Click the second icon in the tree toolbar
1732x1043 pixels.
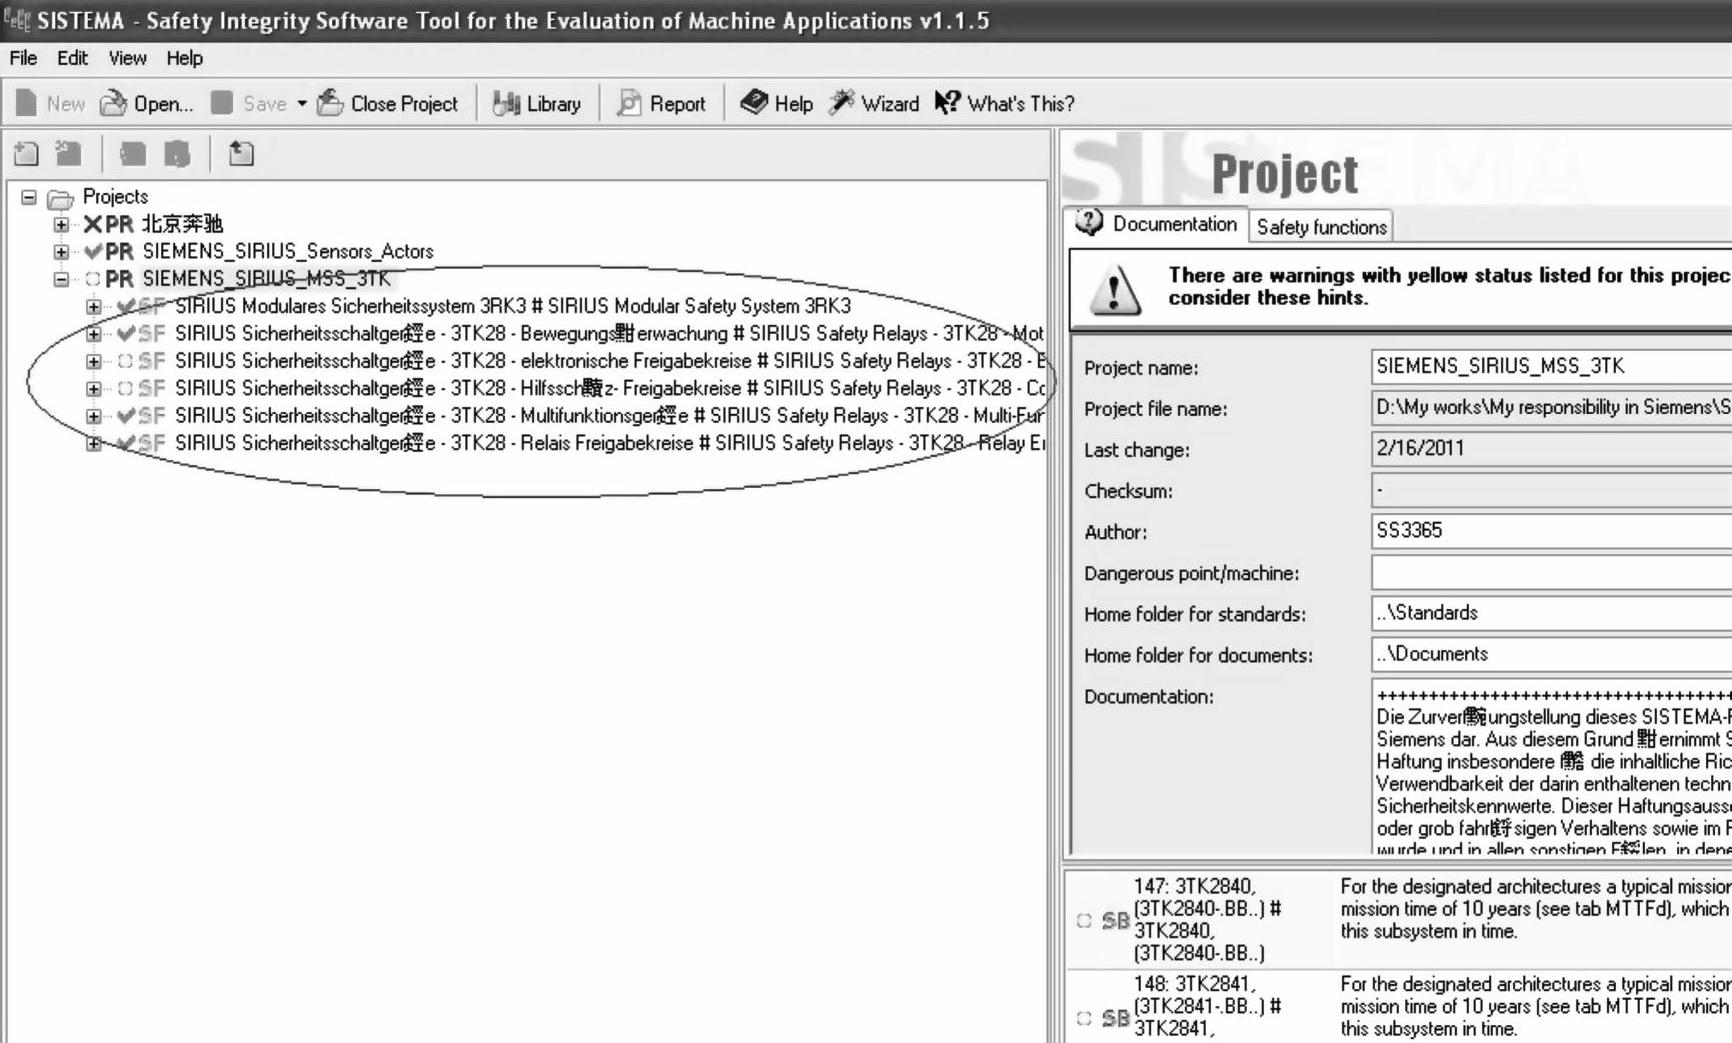[69, 153]
